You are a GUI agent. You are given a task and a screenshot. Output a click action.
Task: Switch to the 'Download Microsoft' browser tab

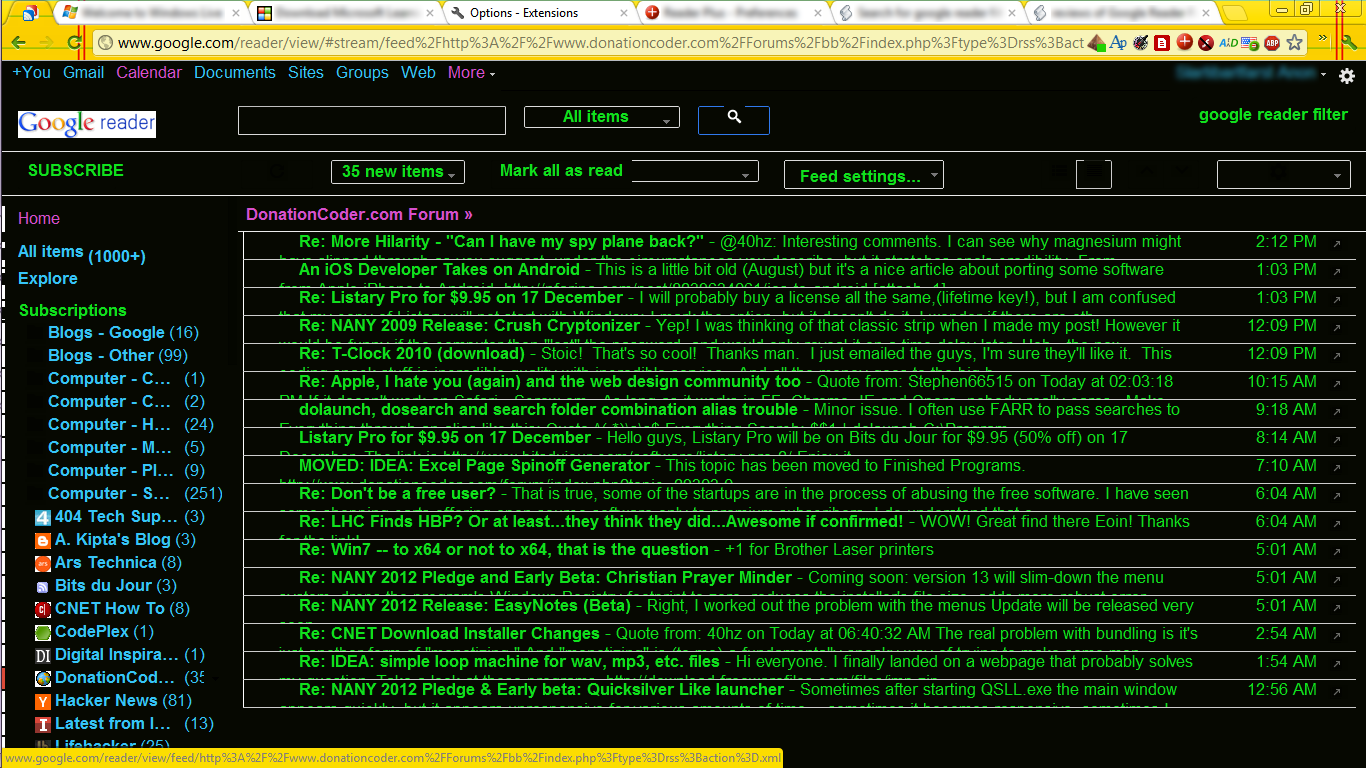click(x=345, y=13)
